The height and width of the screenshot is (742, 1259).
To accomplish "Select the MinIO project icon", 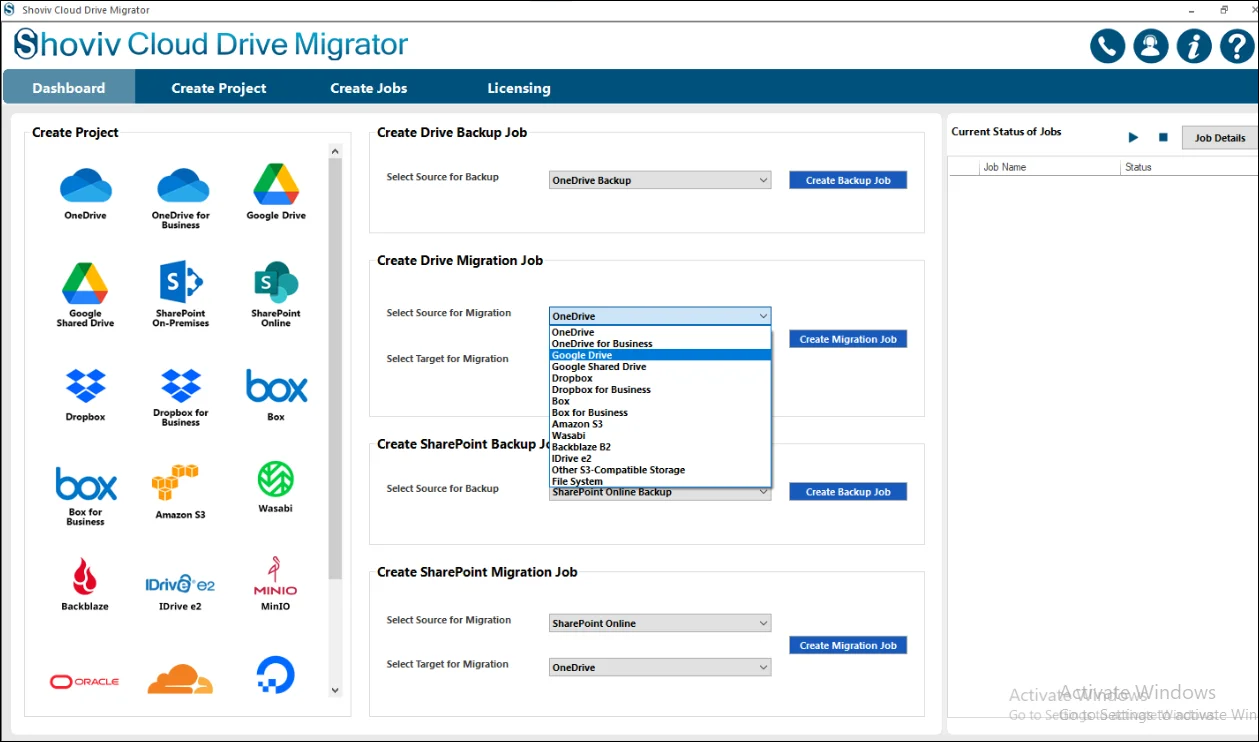I will coord(275,576).
